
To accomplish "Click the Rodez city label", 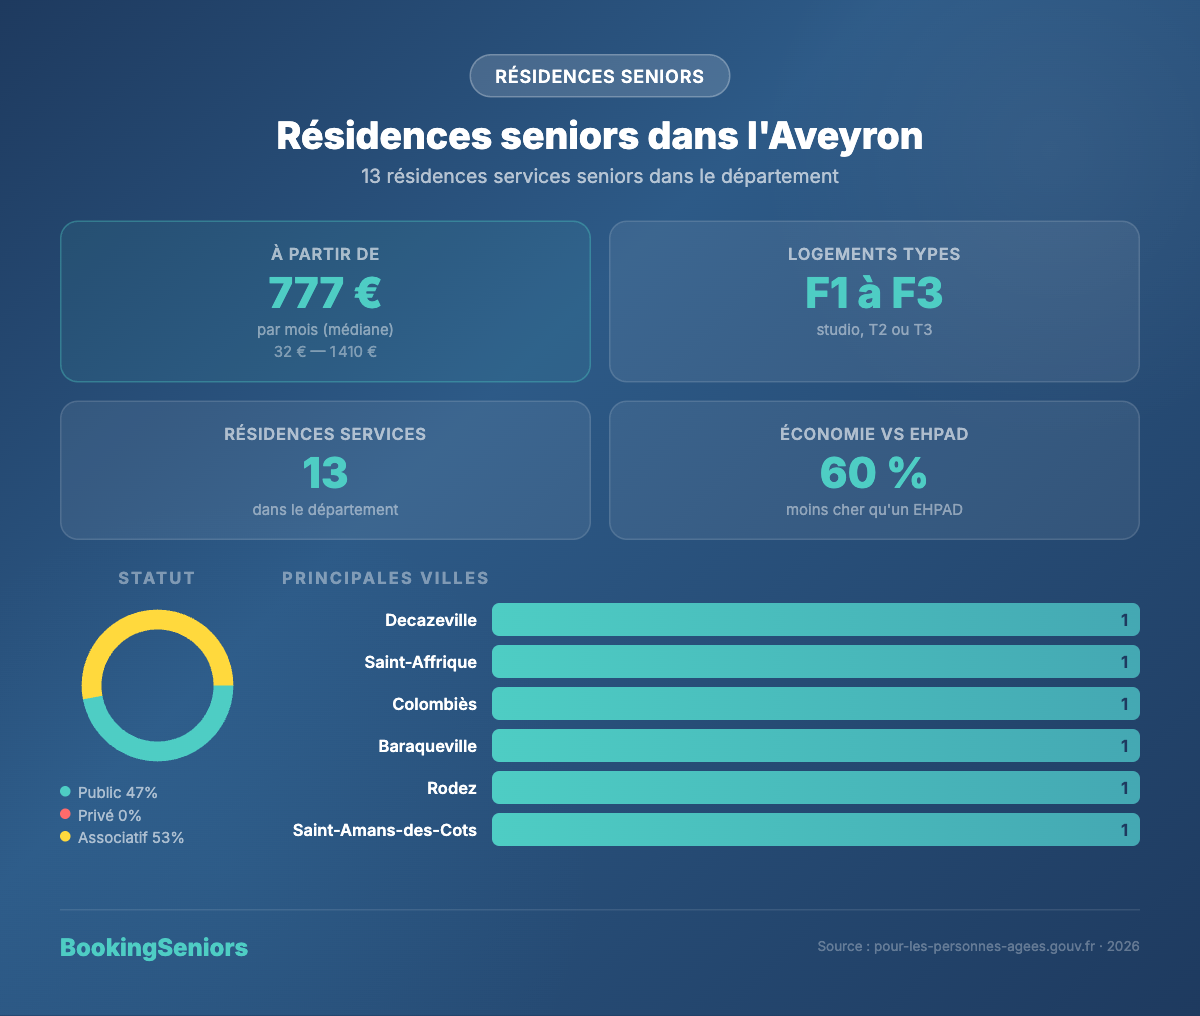I will 452,788.
